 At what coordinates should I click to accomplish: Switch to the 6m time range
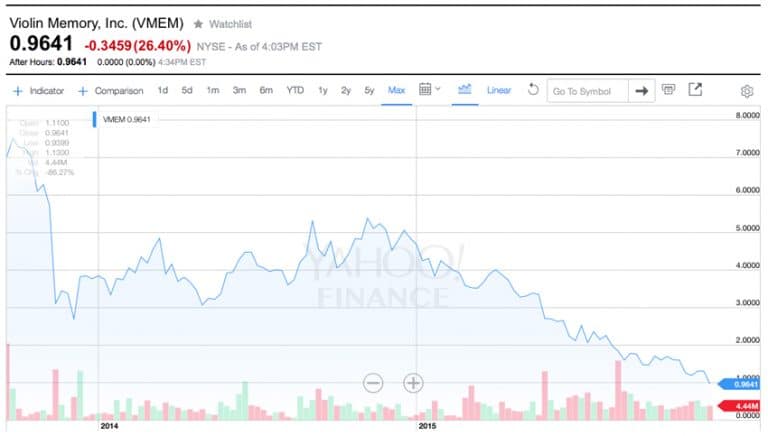tap(266, 90)
